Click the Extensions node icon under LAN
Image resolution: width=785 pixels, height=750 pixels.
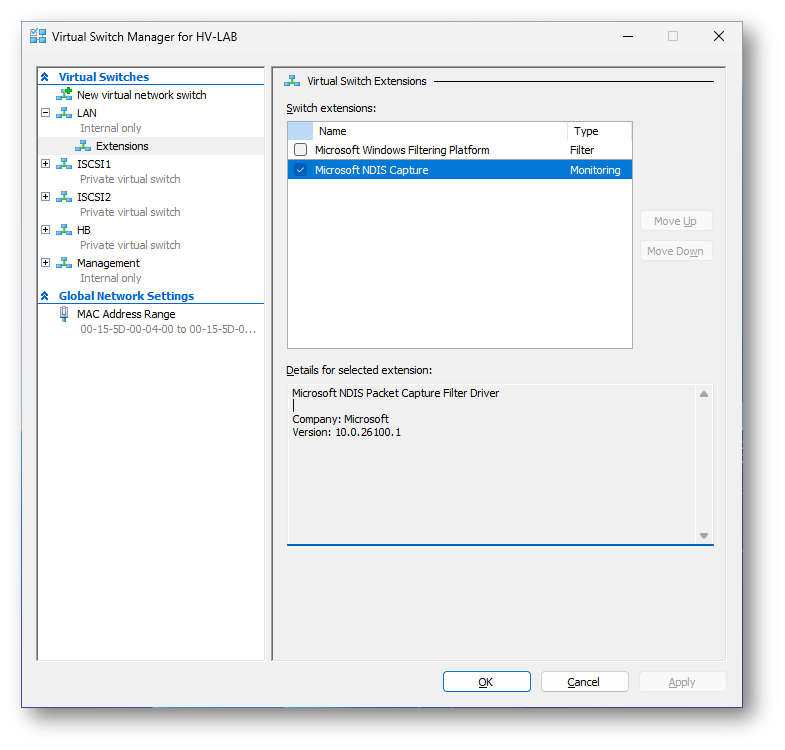83,146
